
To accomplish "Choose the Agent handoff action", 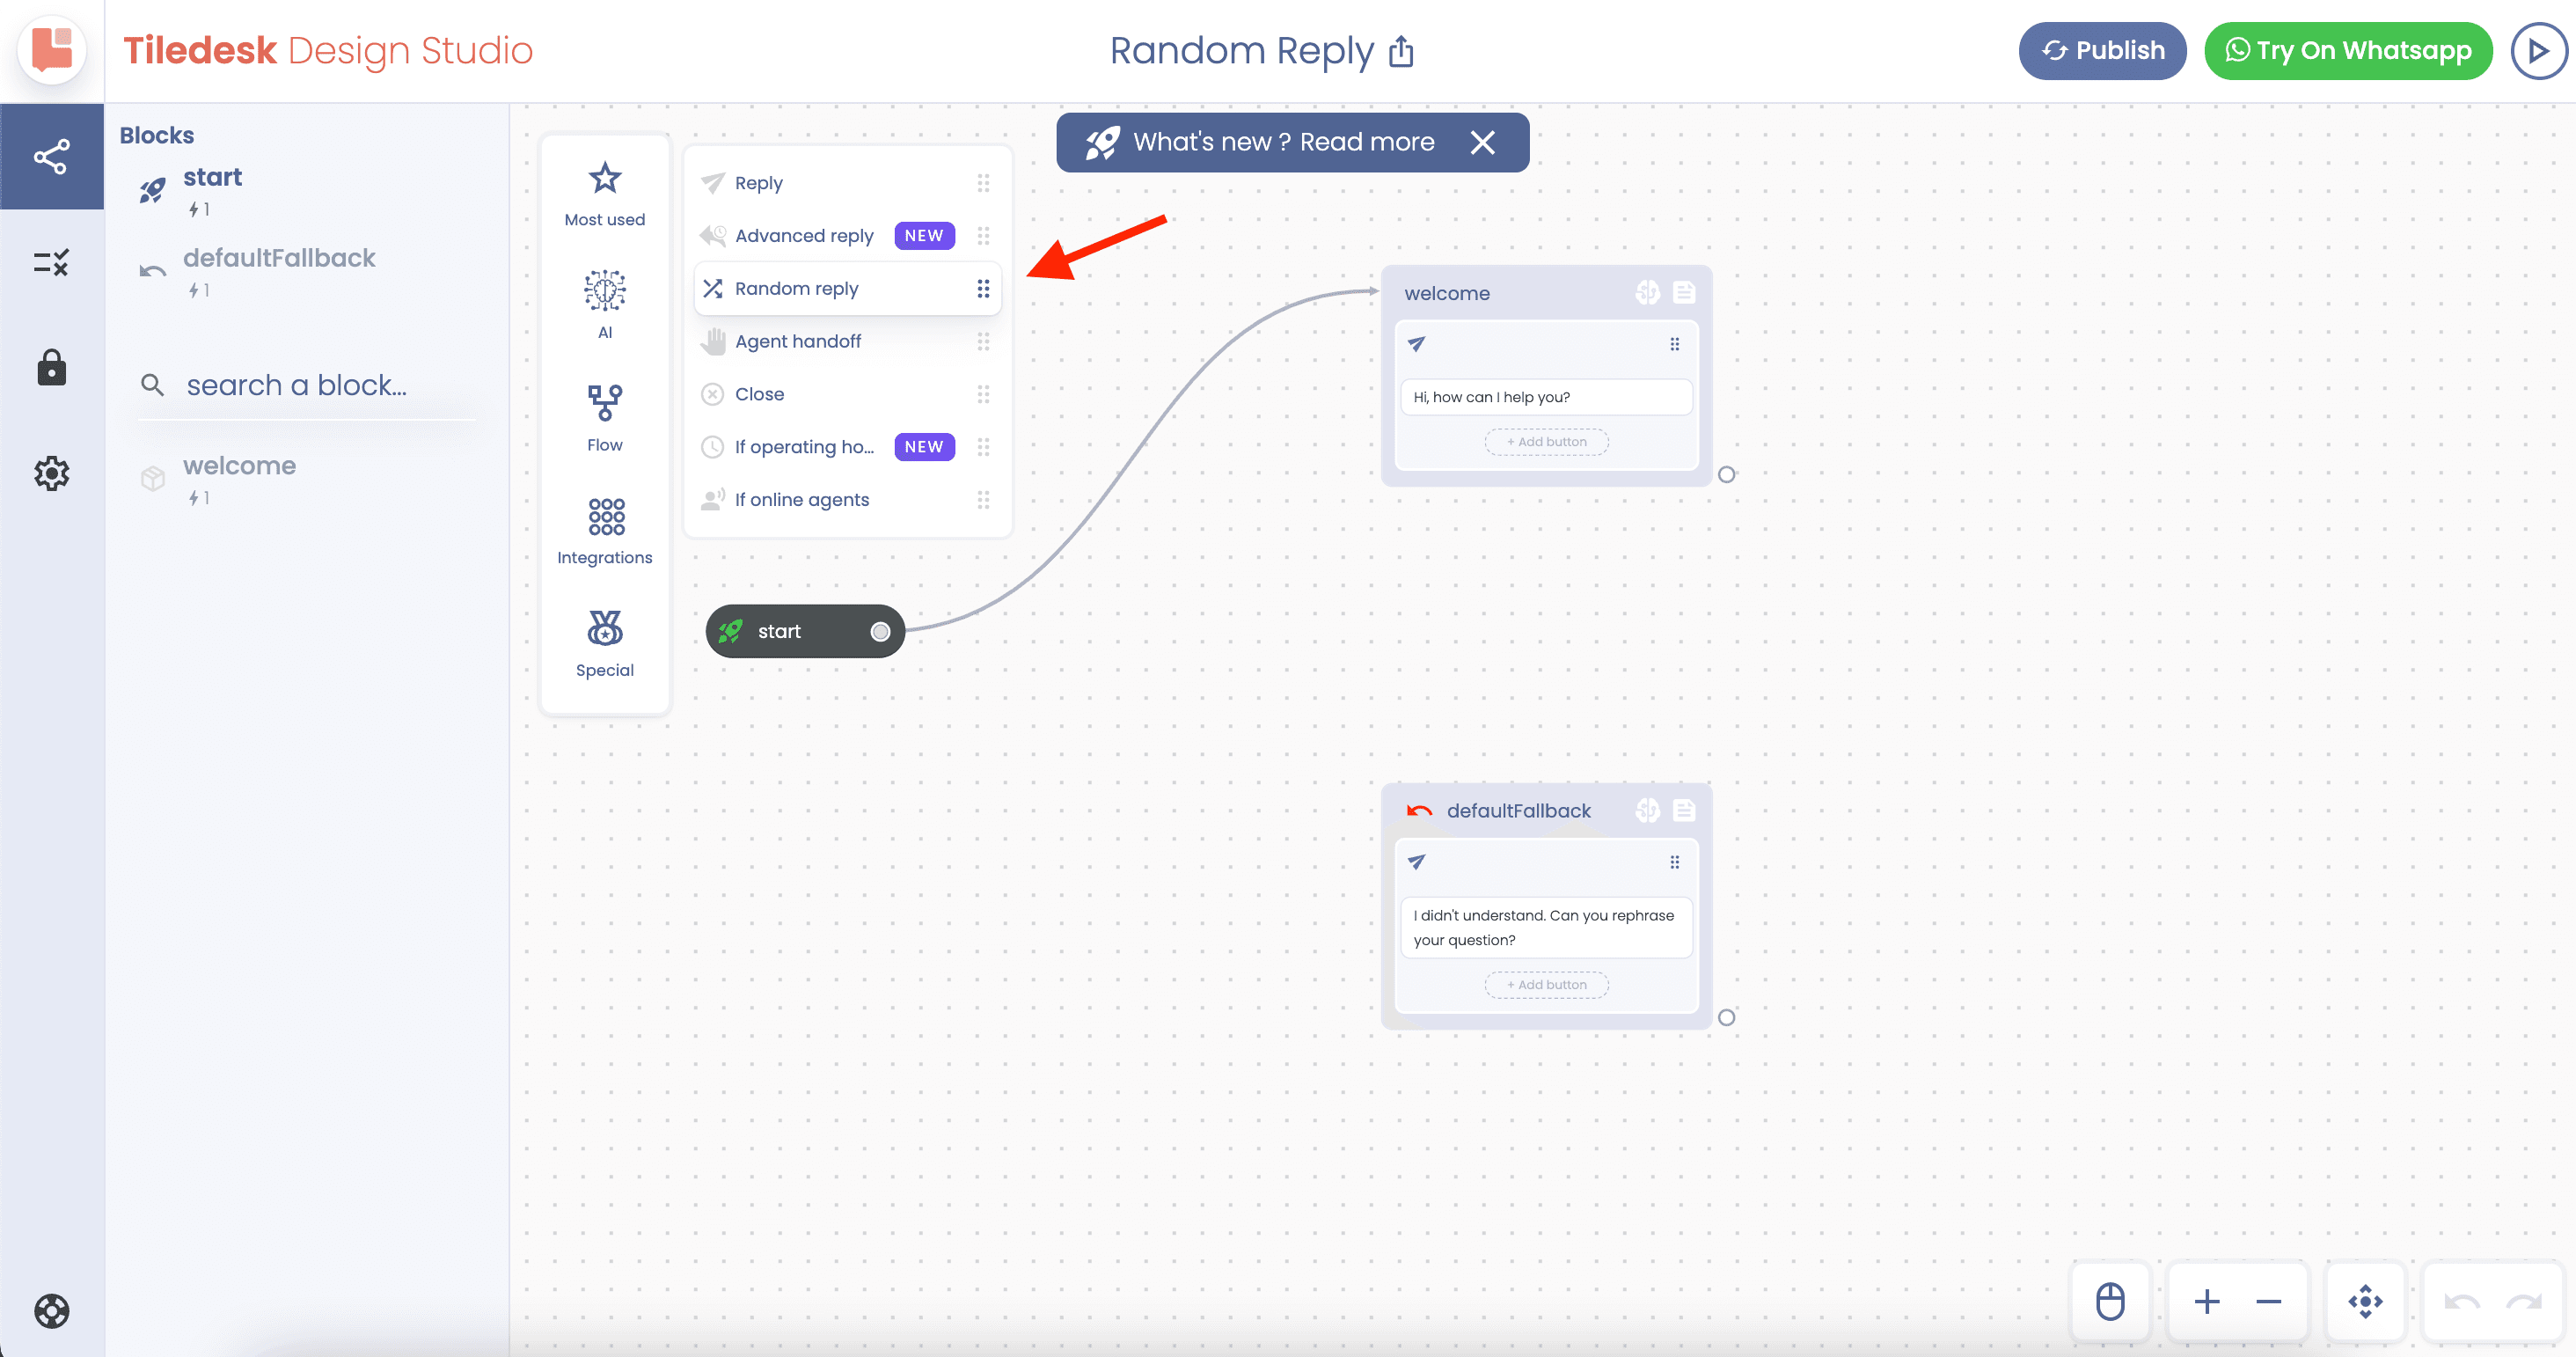I will pyautogui.click(x=847, y=341).
